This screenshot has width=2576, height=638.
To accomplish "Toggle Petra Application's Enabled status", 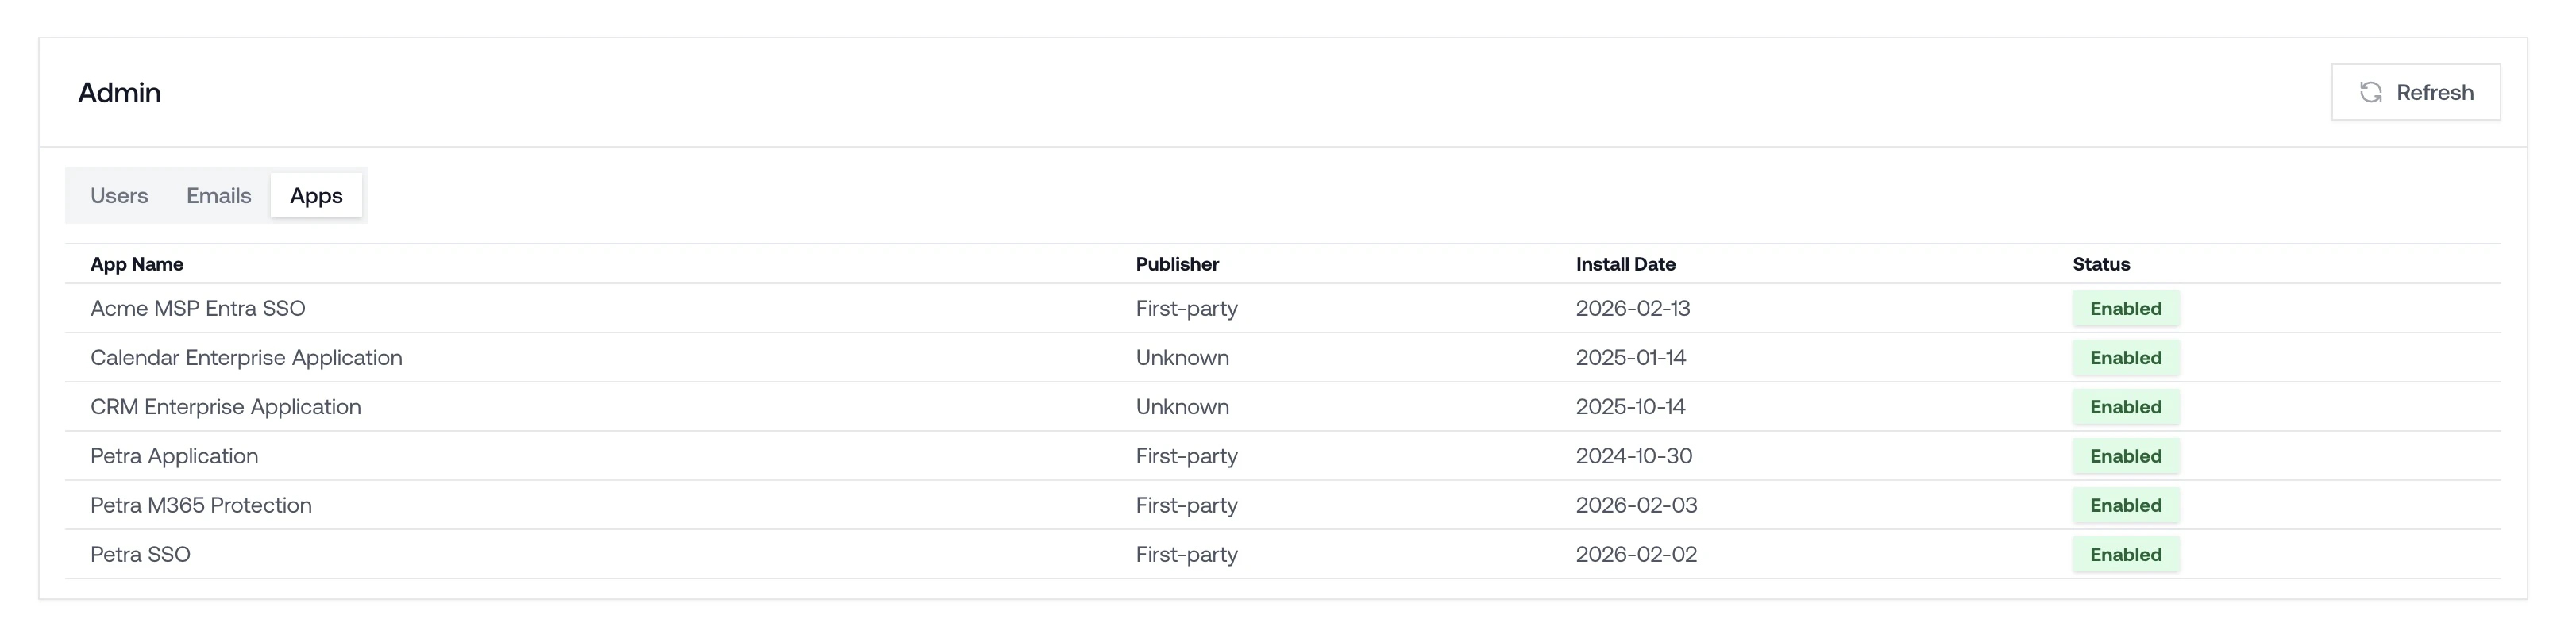I will tap(2125, 456).
